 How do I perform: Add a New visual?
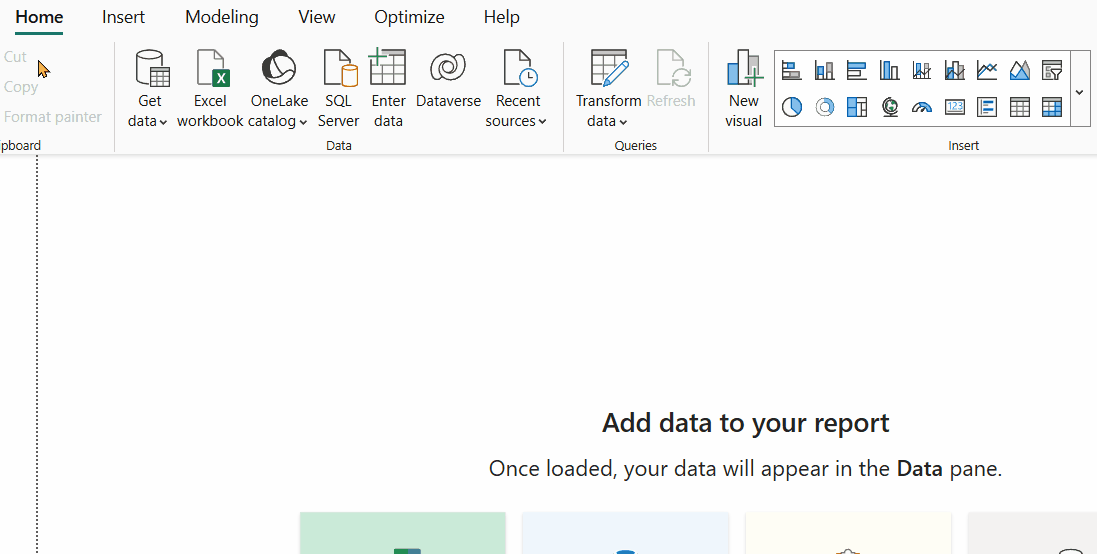[x=743, y=89]
